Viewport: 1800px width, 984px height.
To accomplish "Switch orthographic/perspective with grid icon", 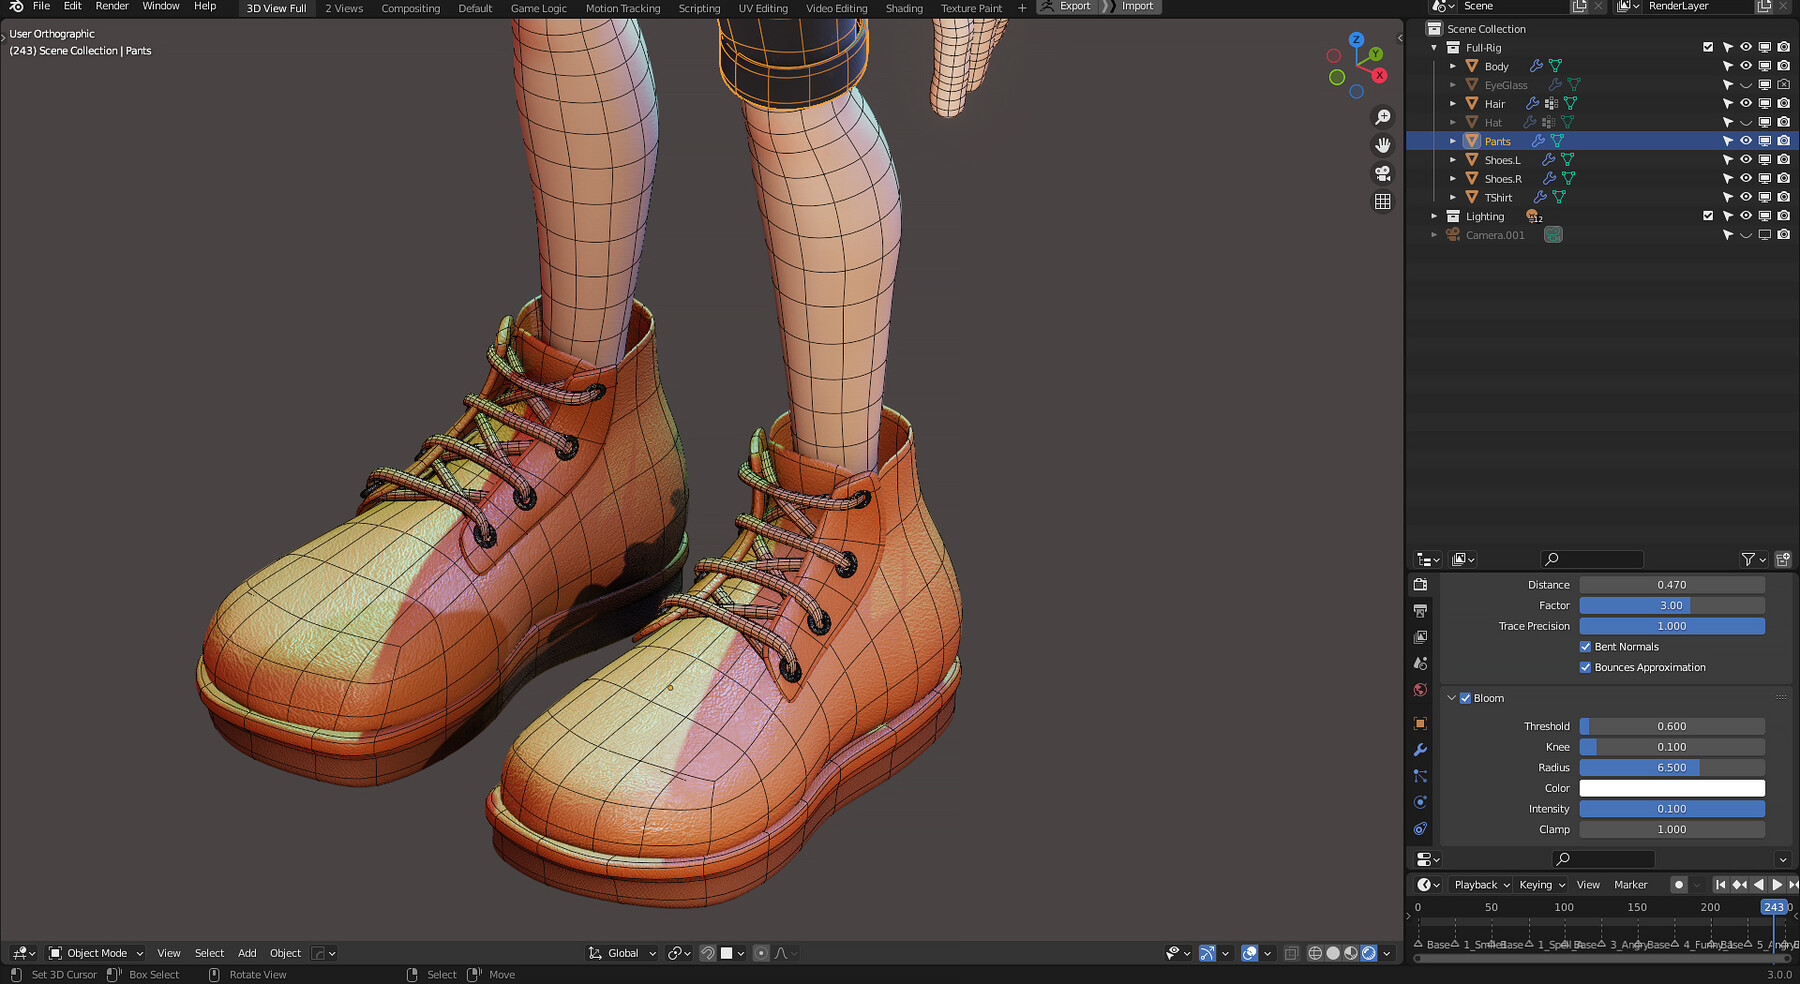I will (x=1383, y=201).
